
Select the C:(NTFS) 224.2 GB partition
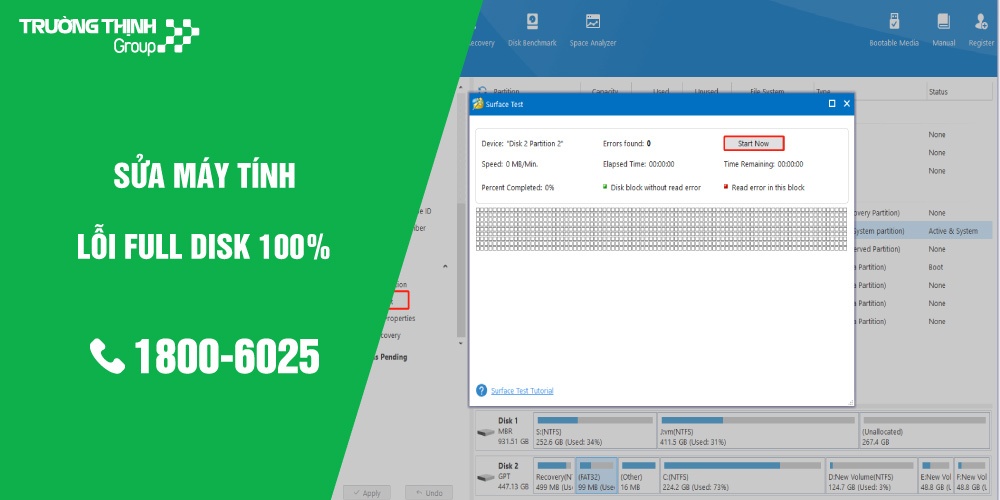742,475
